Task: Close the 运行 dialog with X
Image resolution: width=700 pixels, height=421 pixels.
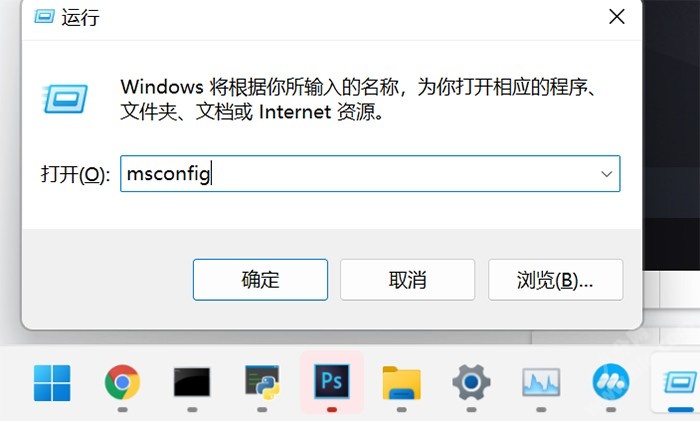Action: pyautogui.click(x=617, y=17)
